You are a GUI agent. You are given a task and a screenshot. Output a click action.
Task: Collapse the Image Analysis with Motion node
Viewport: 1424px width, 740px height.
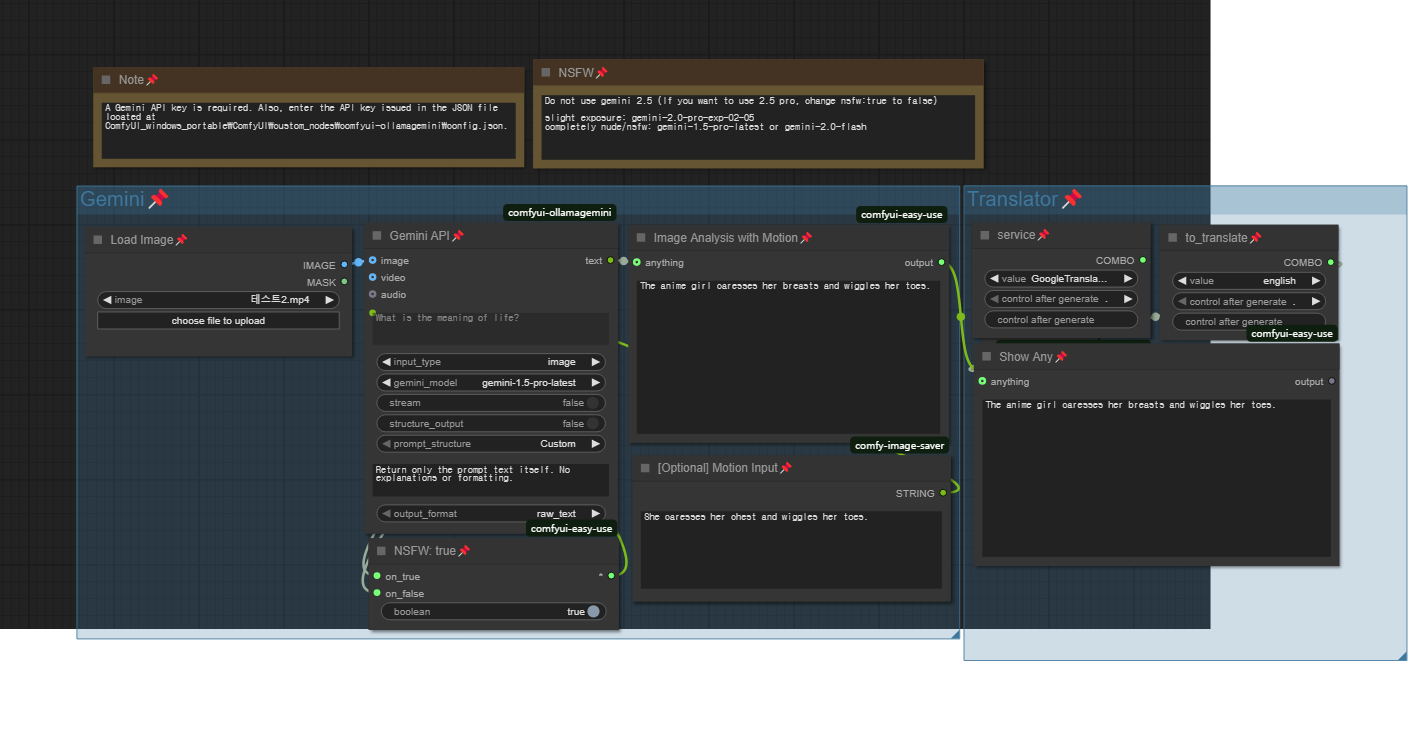click(641, 238)
